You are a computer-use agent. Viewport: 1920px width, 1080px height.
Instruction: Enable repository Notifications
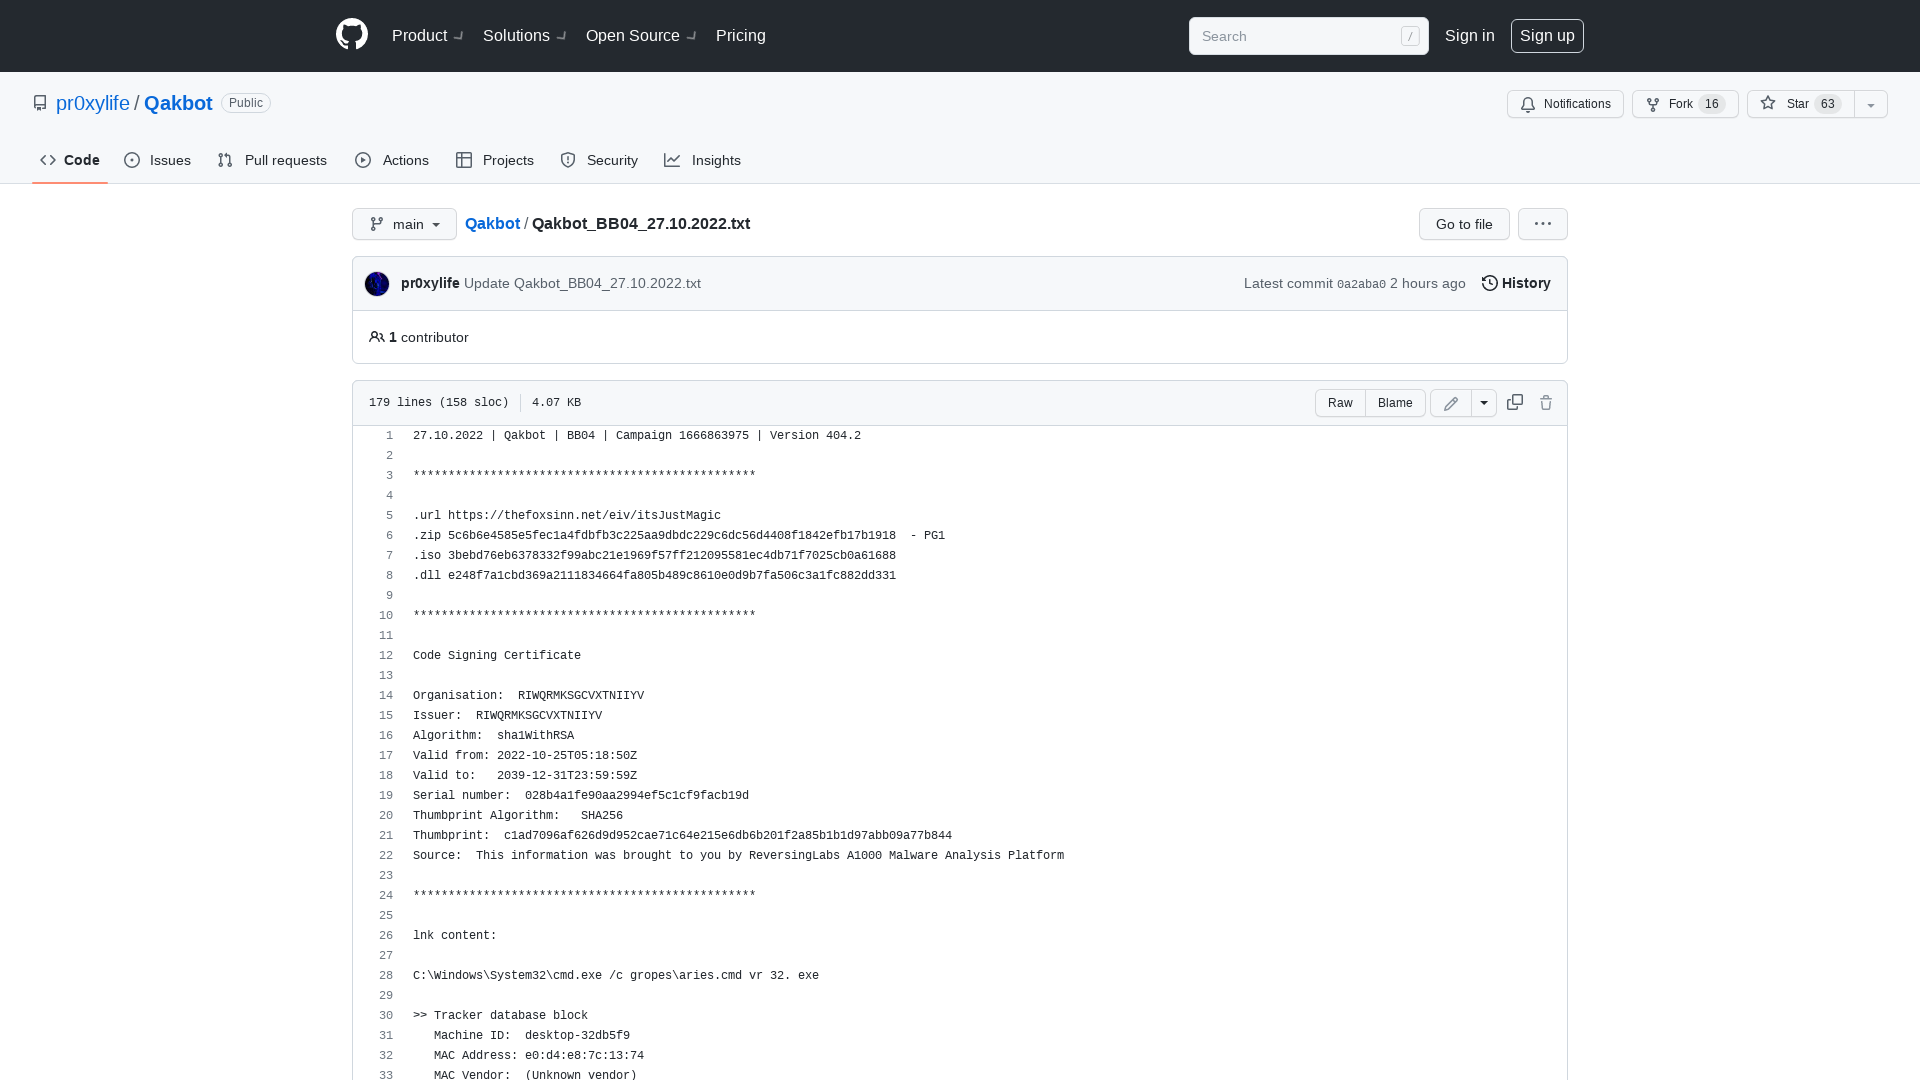pyautogui.click(x=1565, y=104)
